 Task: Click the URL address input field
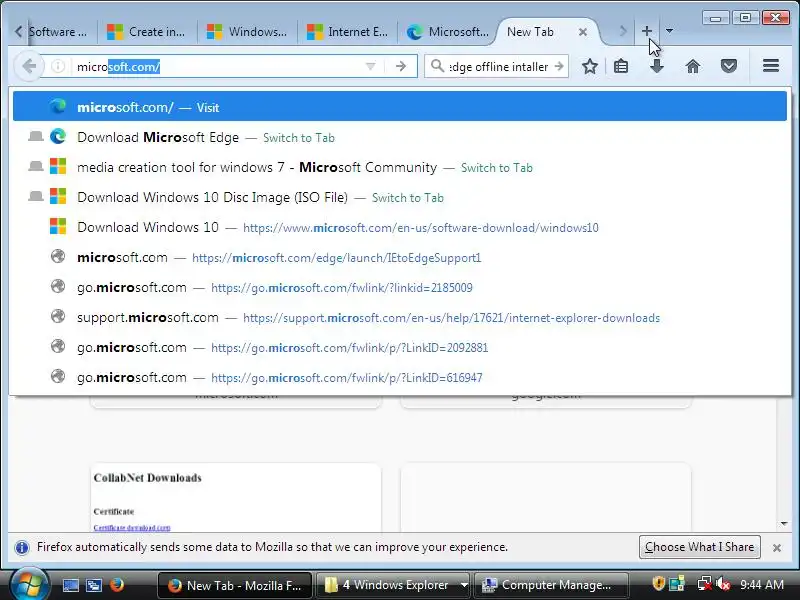point(219,67)
